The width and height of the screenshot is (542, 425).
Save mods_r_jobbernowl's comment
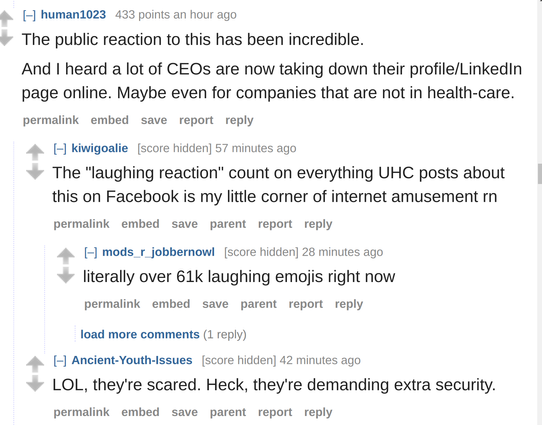[x=215, y=304]
